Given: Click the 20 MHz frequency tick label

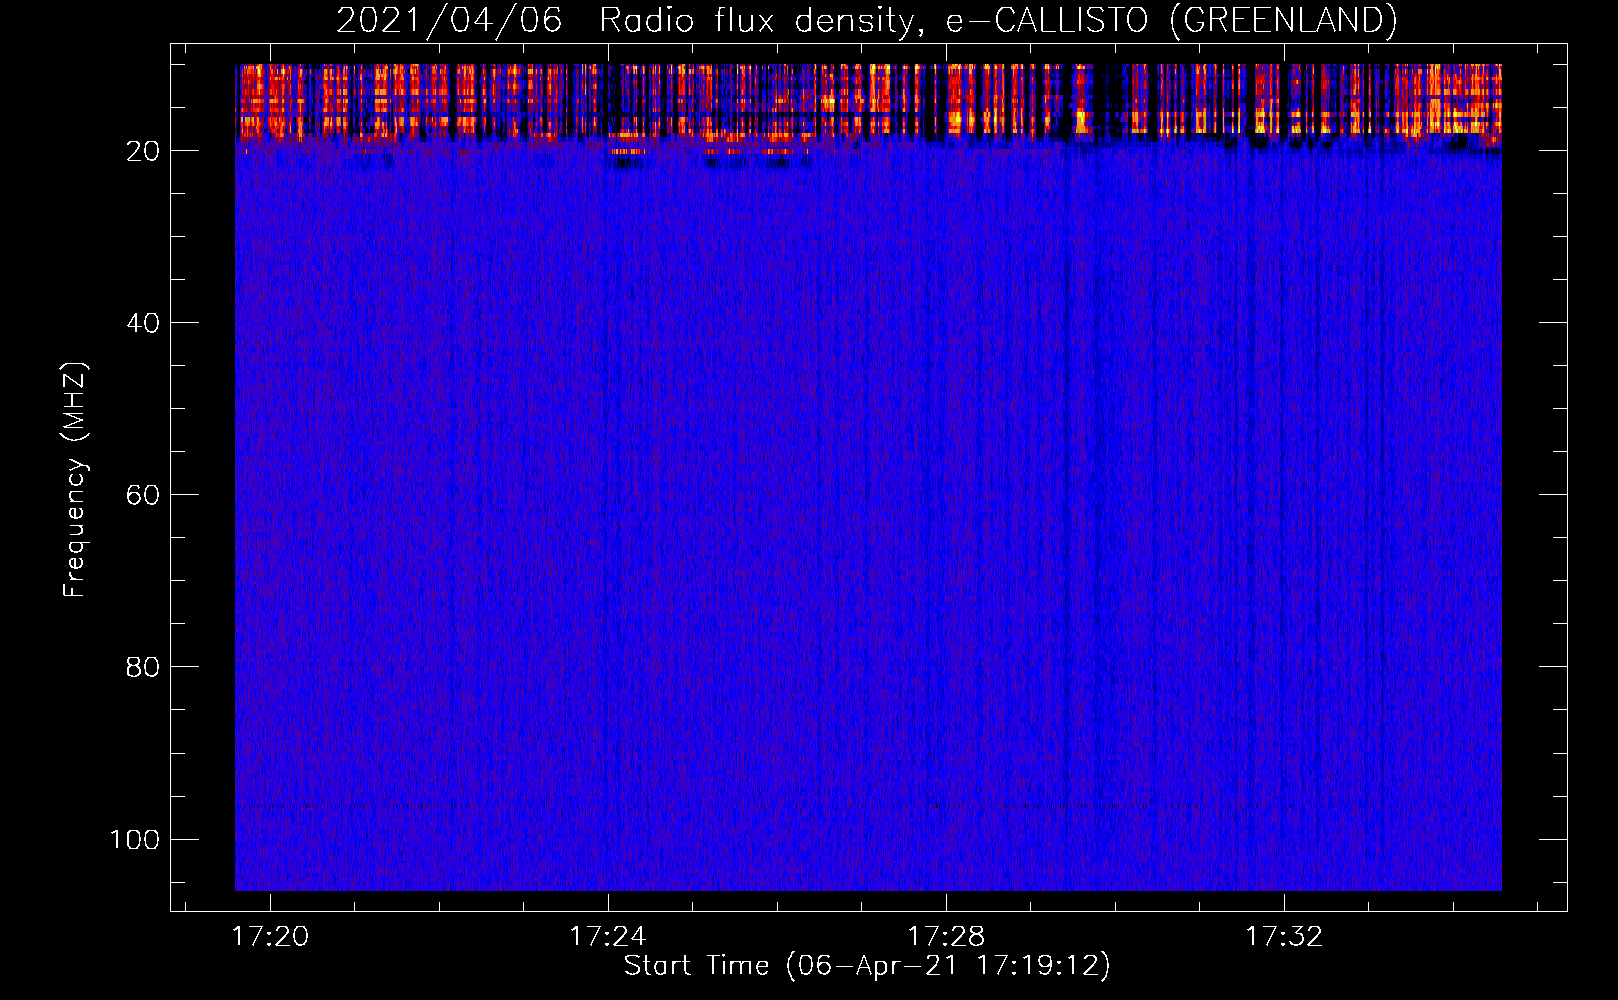Looking at the screenshot, I should (143, 151).
